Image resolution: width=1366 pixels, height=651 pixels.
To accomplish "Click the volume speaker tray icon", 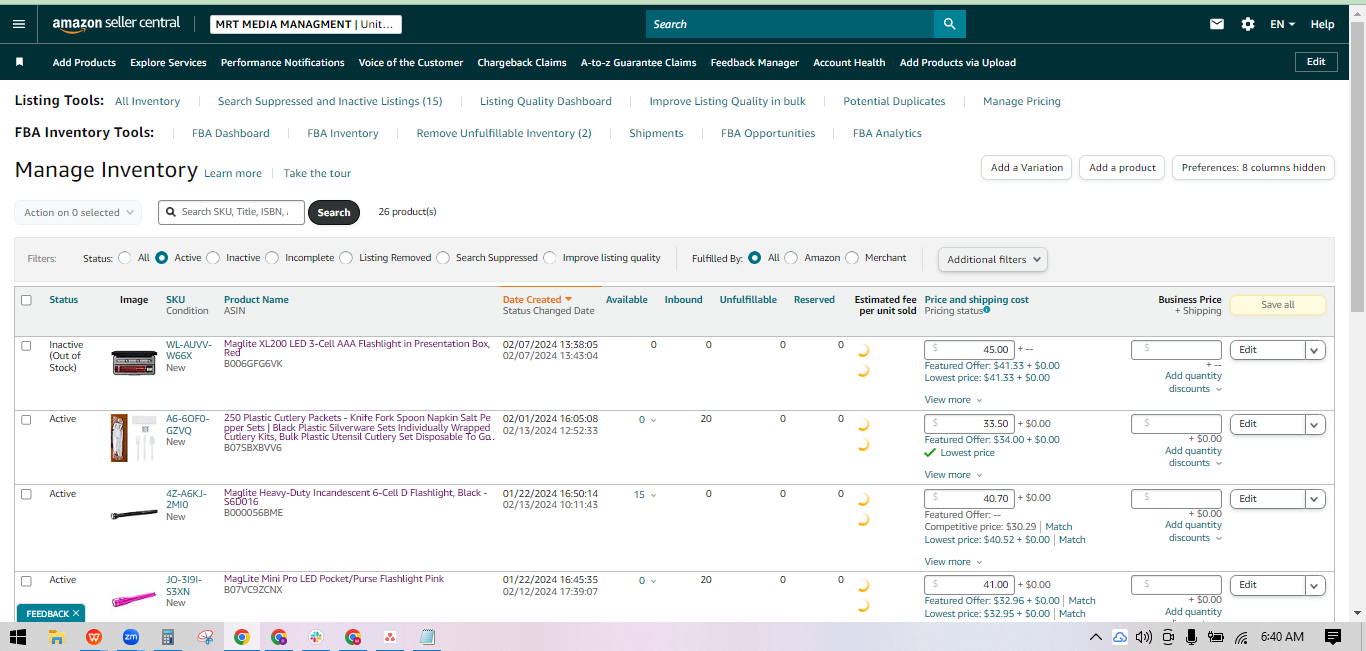I will (x=1143, y=637).
